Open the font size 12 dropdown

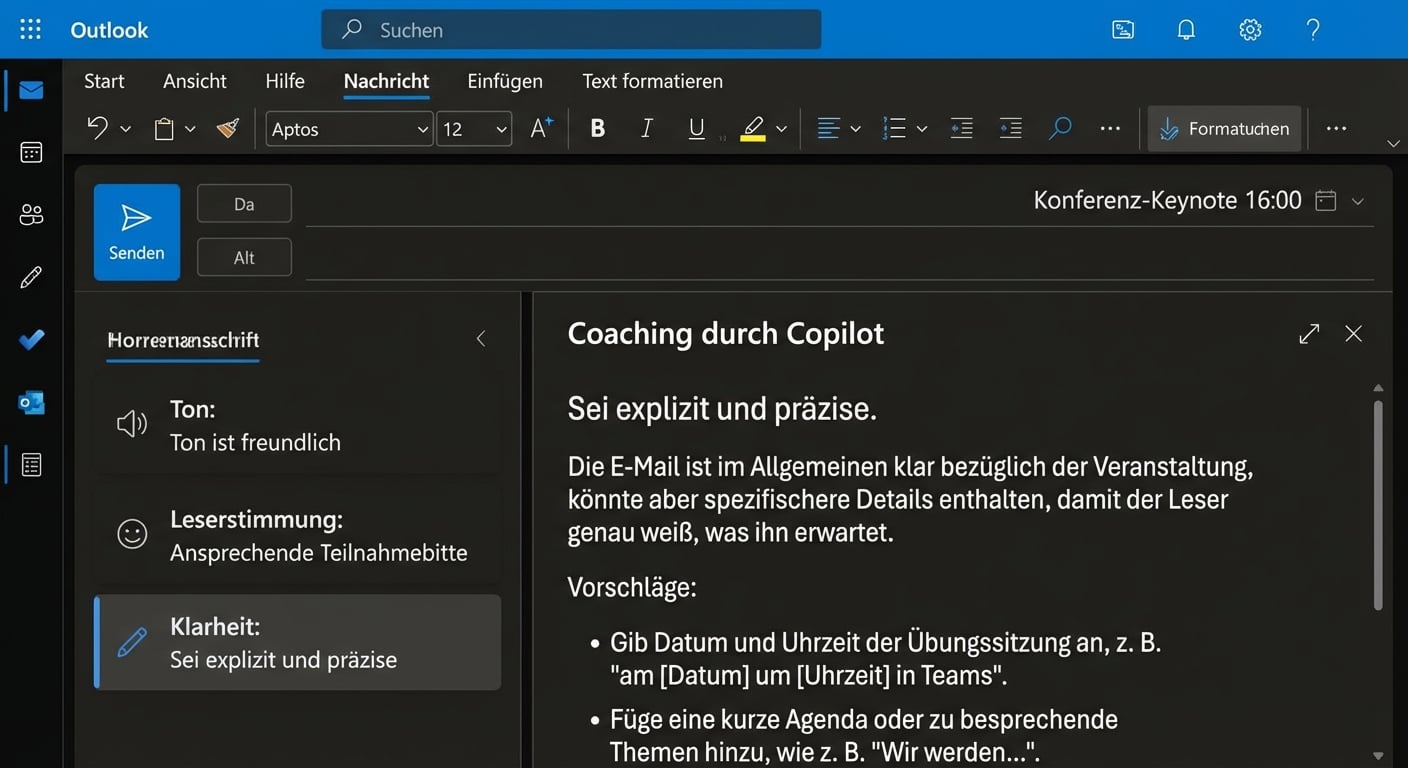(x=474, y=129)
